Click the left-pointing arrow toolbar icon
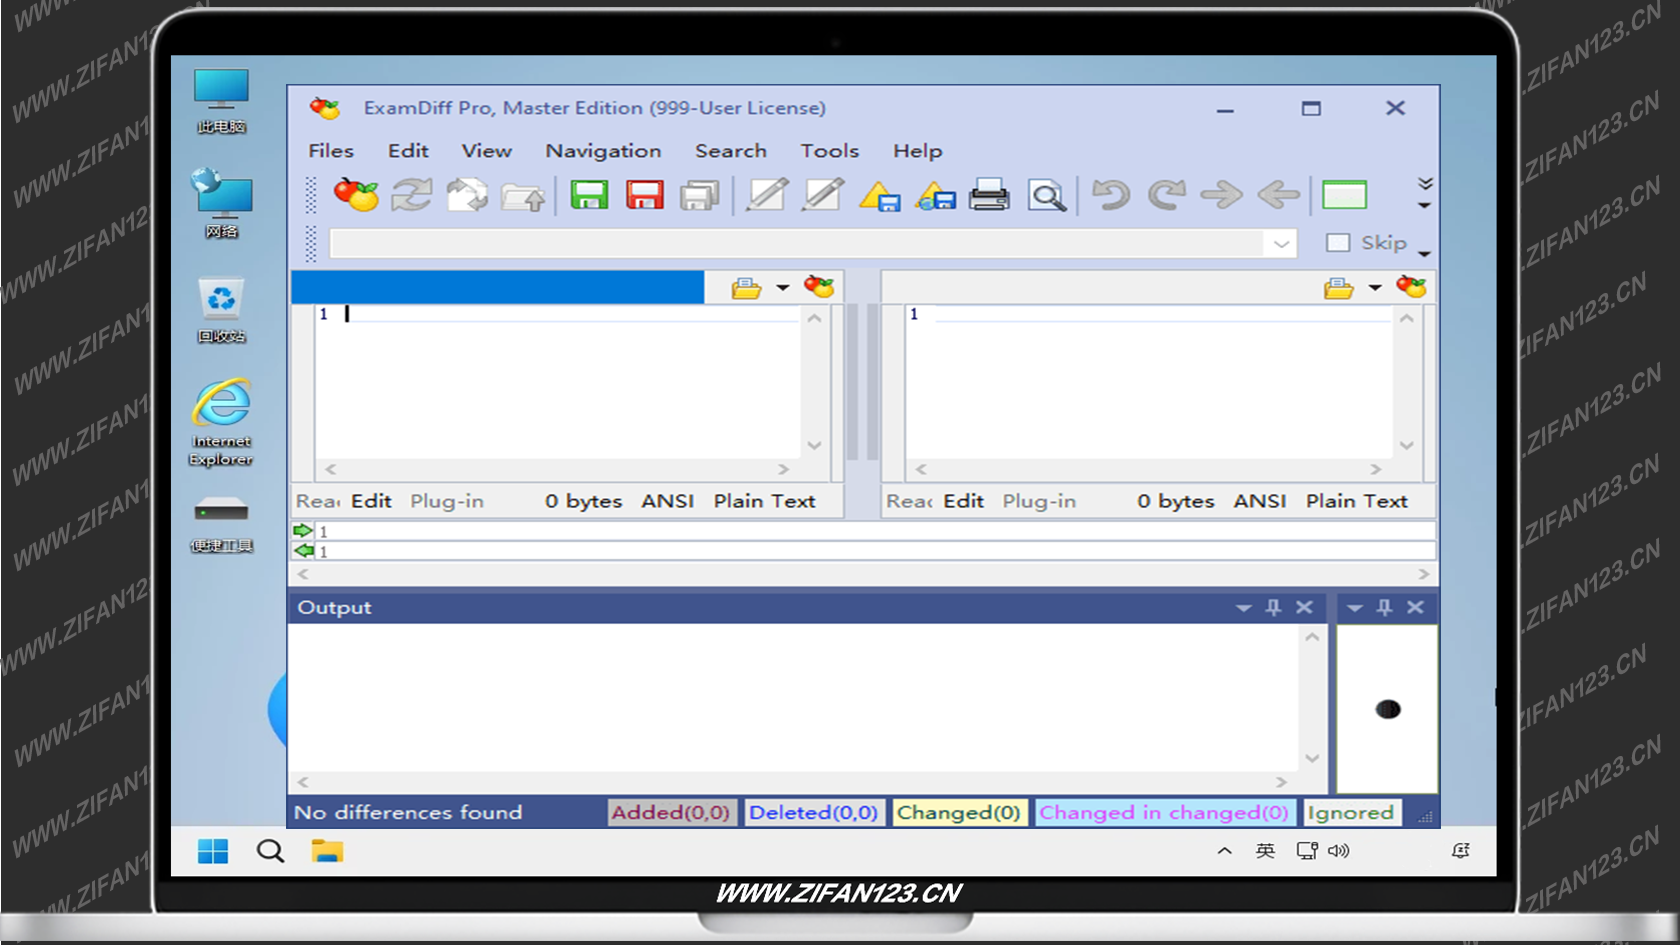The height and width of the screenshot is (945, 1680). pyautogui.click(x=1279, y=195)
